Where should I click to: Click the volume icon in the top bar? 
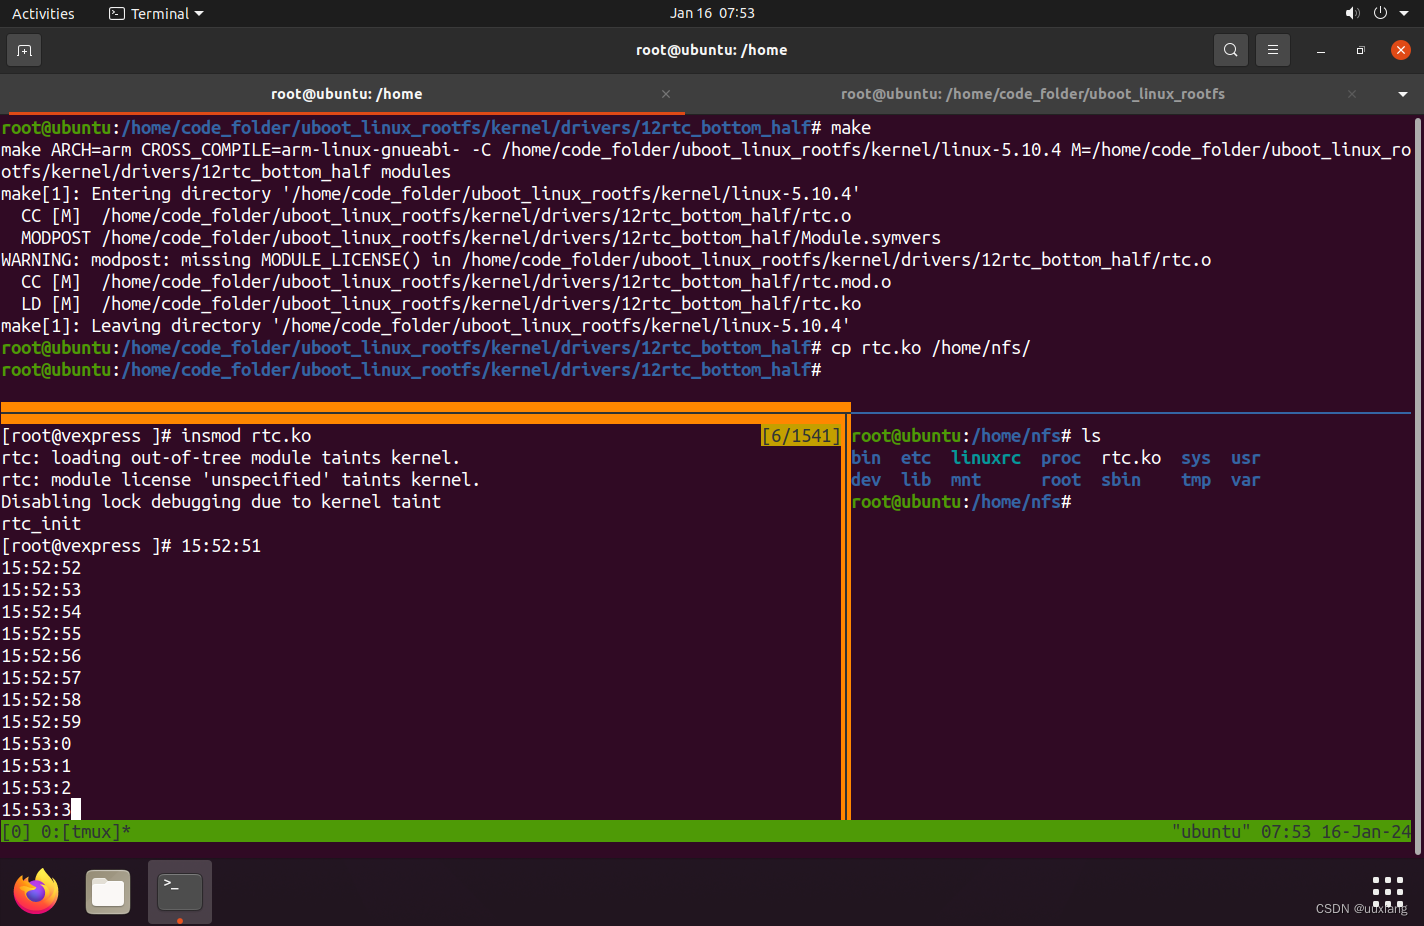click(1352, 13)
